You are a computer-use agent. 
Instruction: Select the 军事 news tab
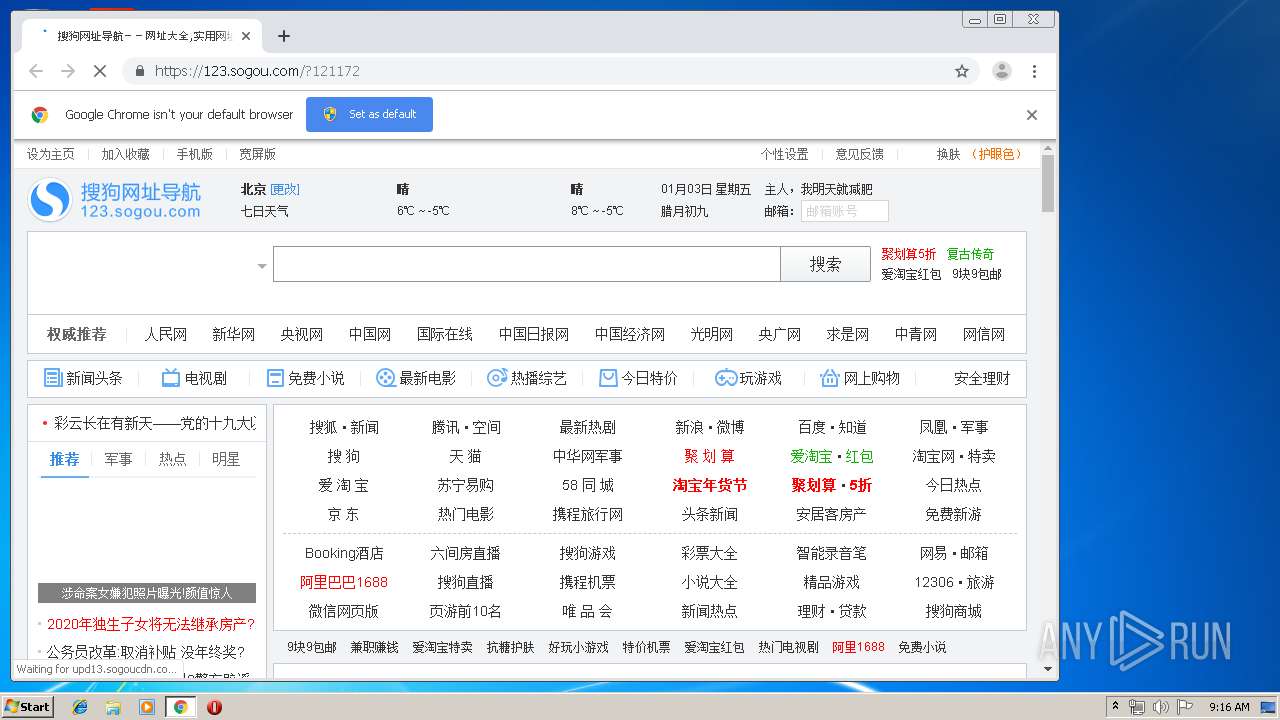(118, 459)
